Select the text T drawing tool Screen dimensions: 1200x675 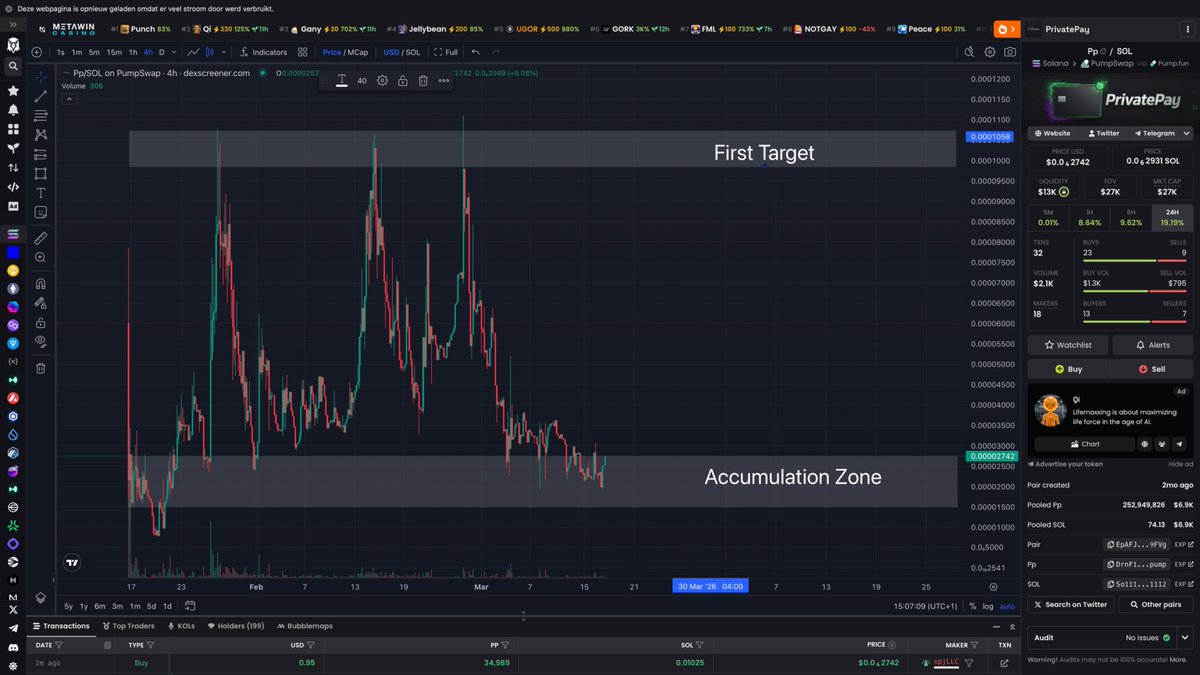click(41, 193)
